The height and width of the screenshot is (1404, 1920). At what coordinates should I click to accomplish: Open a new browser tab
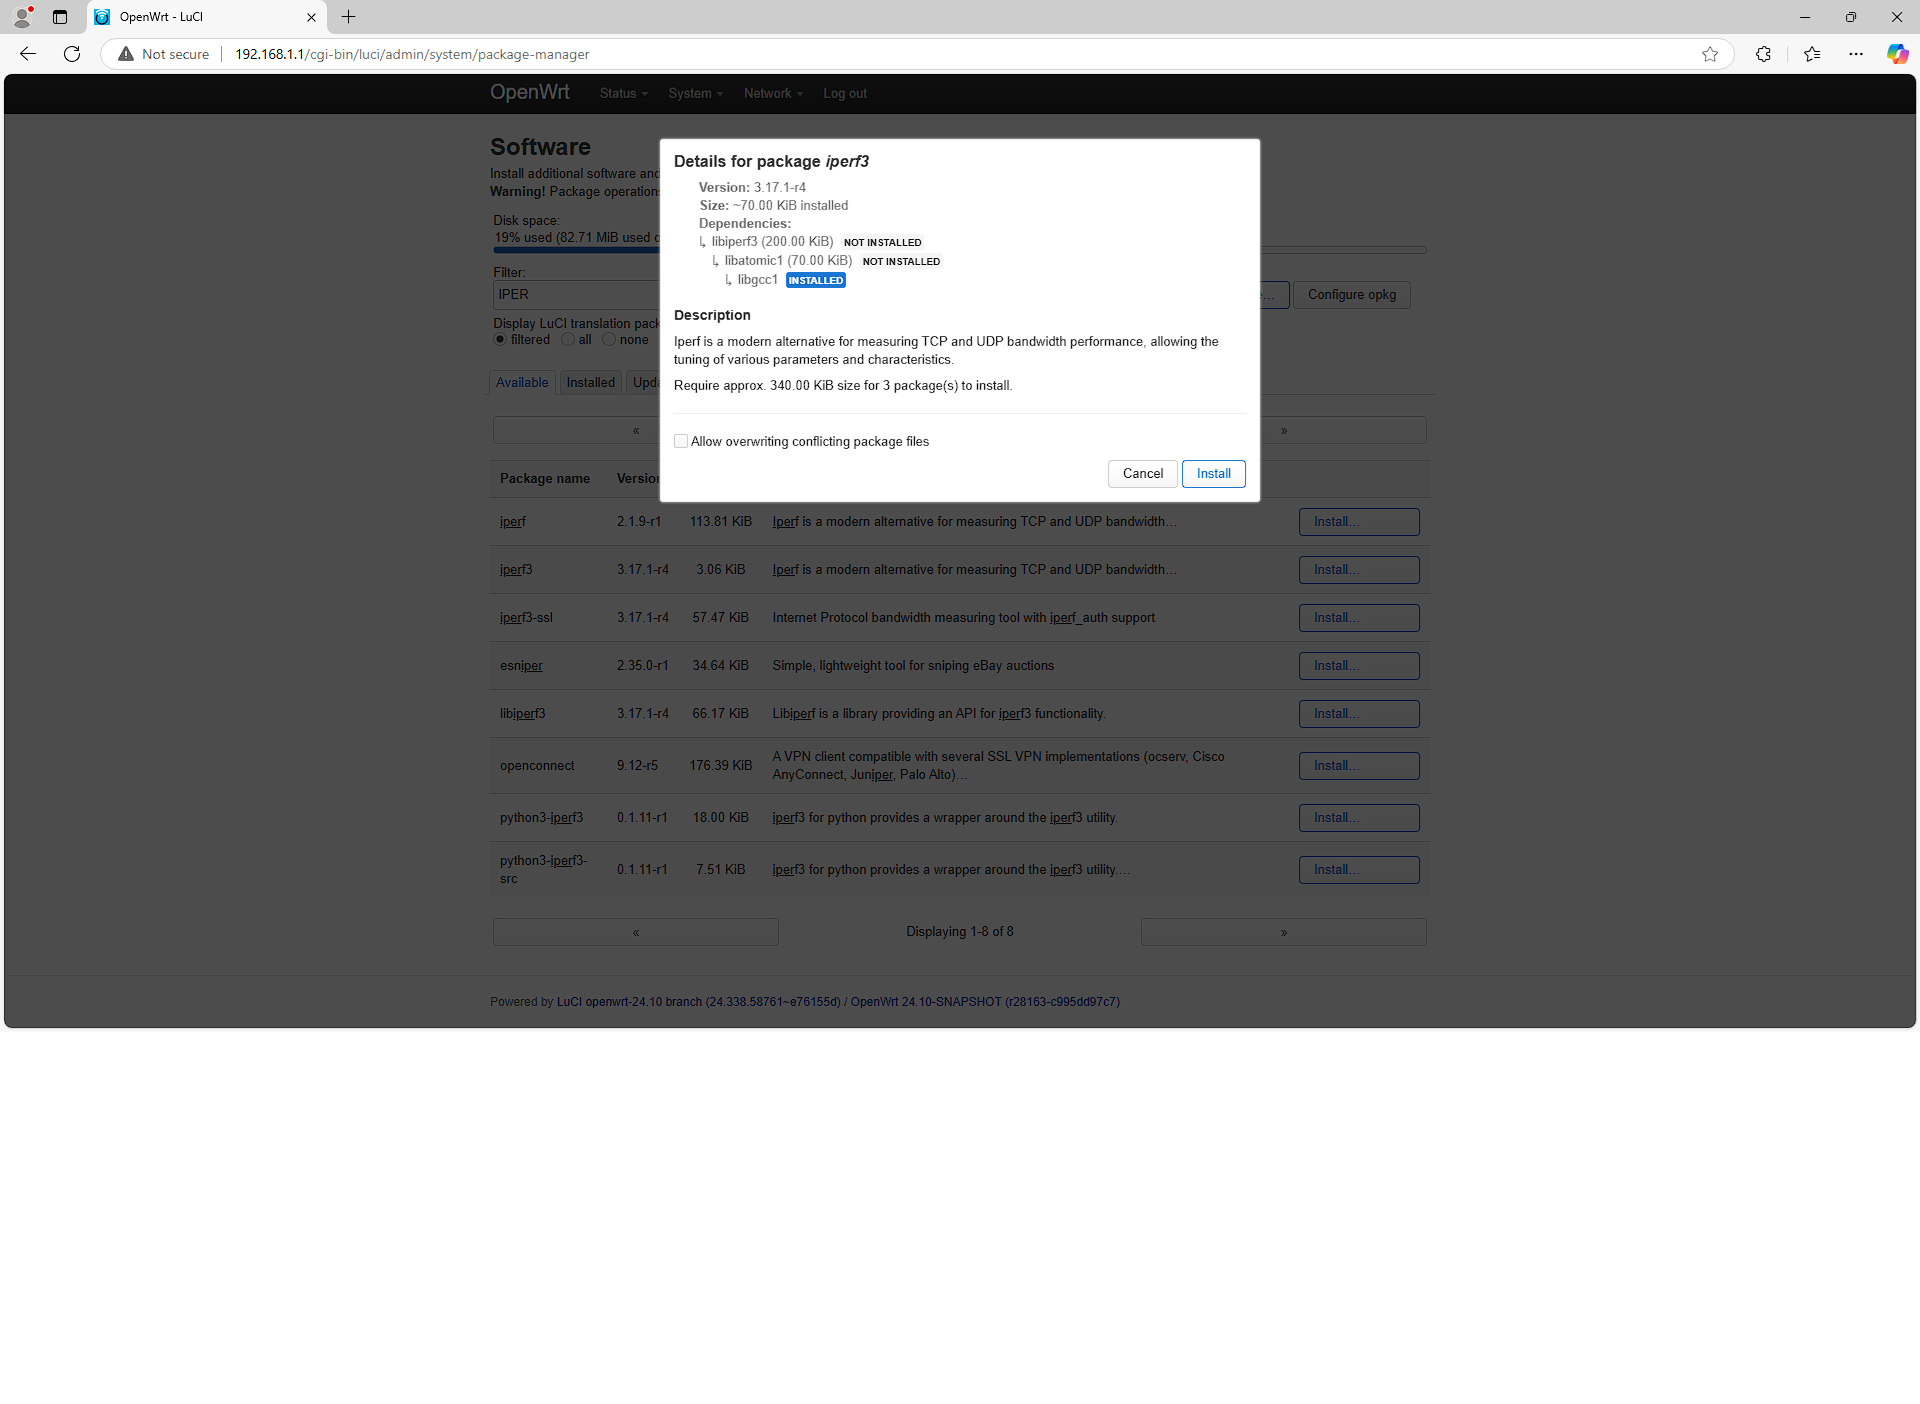pos(348,17)
